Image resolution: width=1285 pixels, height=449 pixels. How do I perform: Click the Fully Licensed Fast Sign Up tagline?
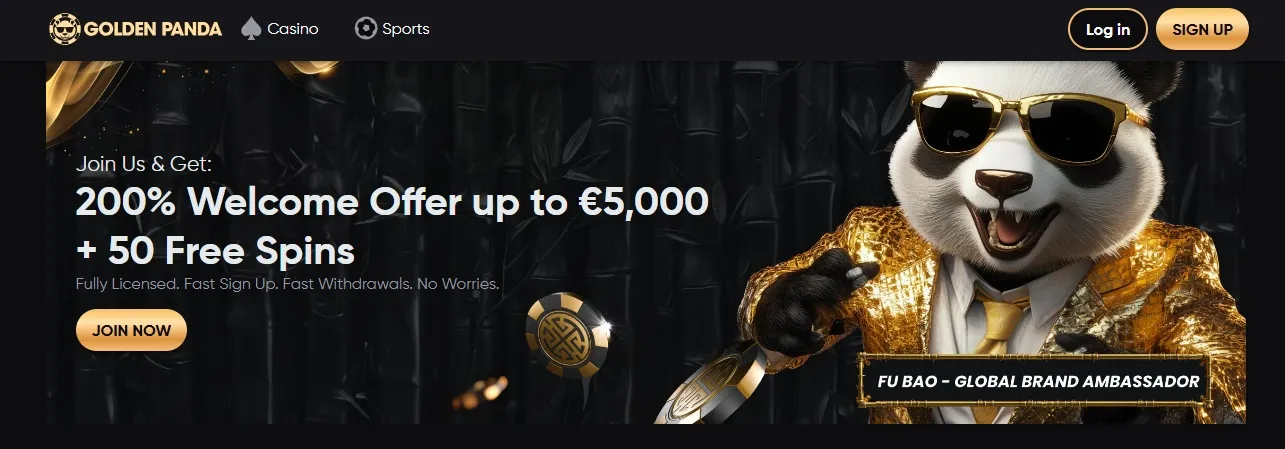pos(287,284)
